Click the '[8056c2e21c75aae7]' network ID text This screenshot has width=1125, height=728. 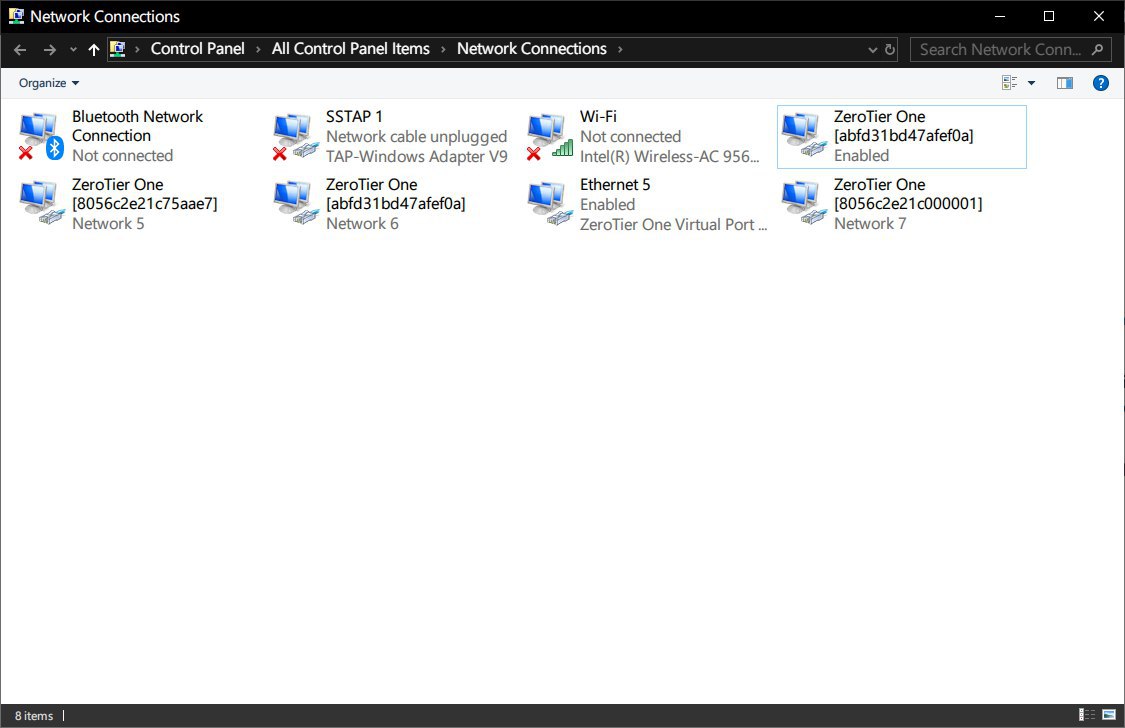tap(144, 204)
